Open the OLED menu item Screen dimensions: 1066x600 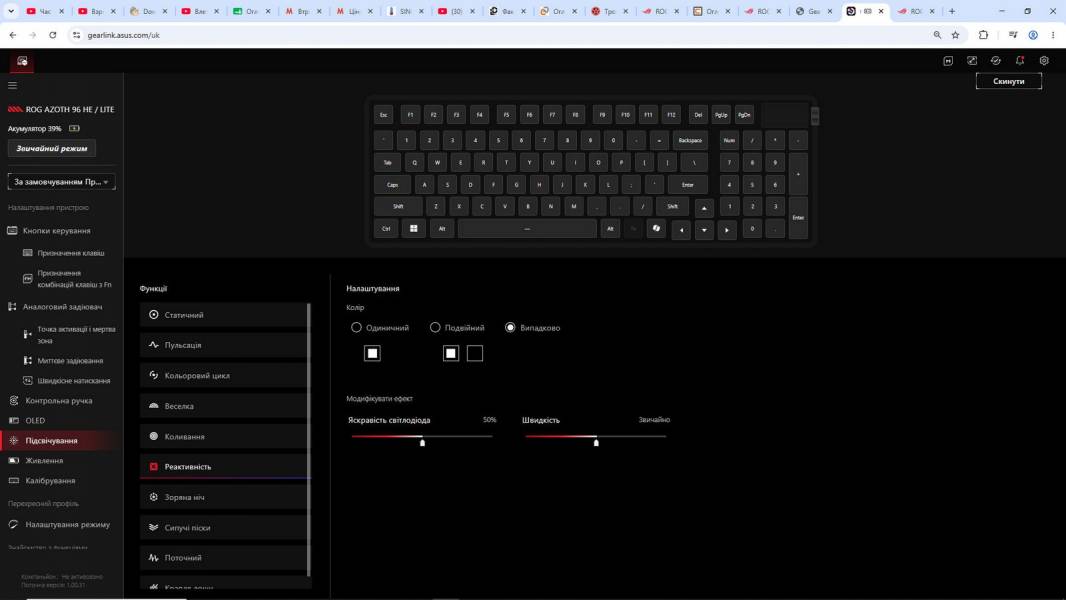point(35,421)
